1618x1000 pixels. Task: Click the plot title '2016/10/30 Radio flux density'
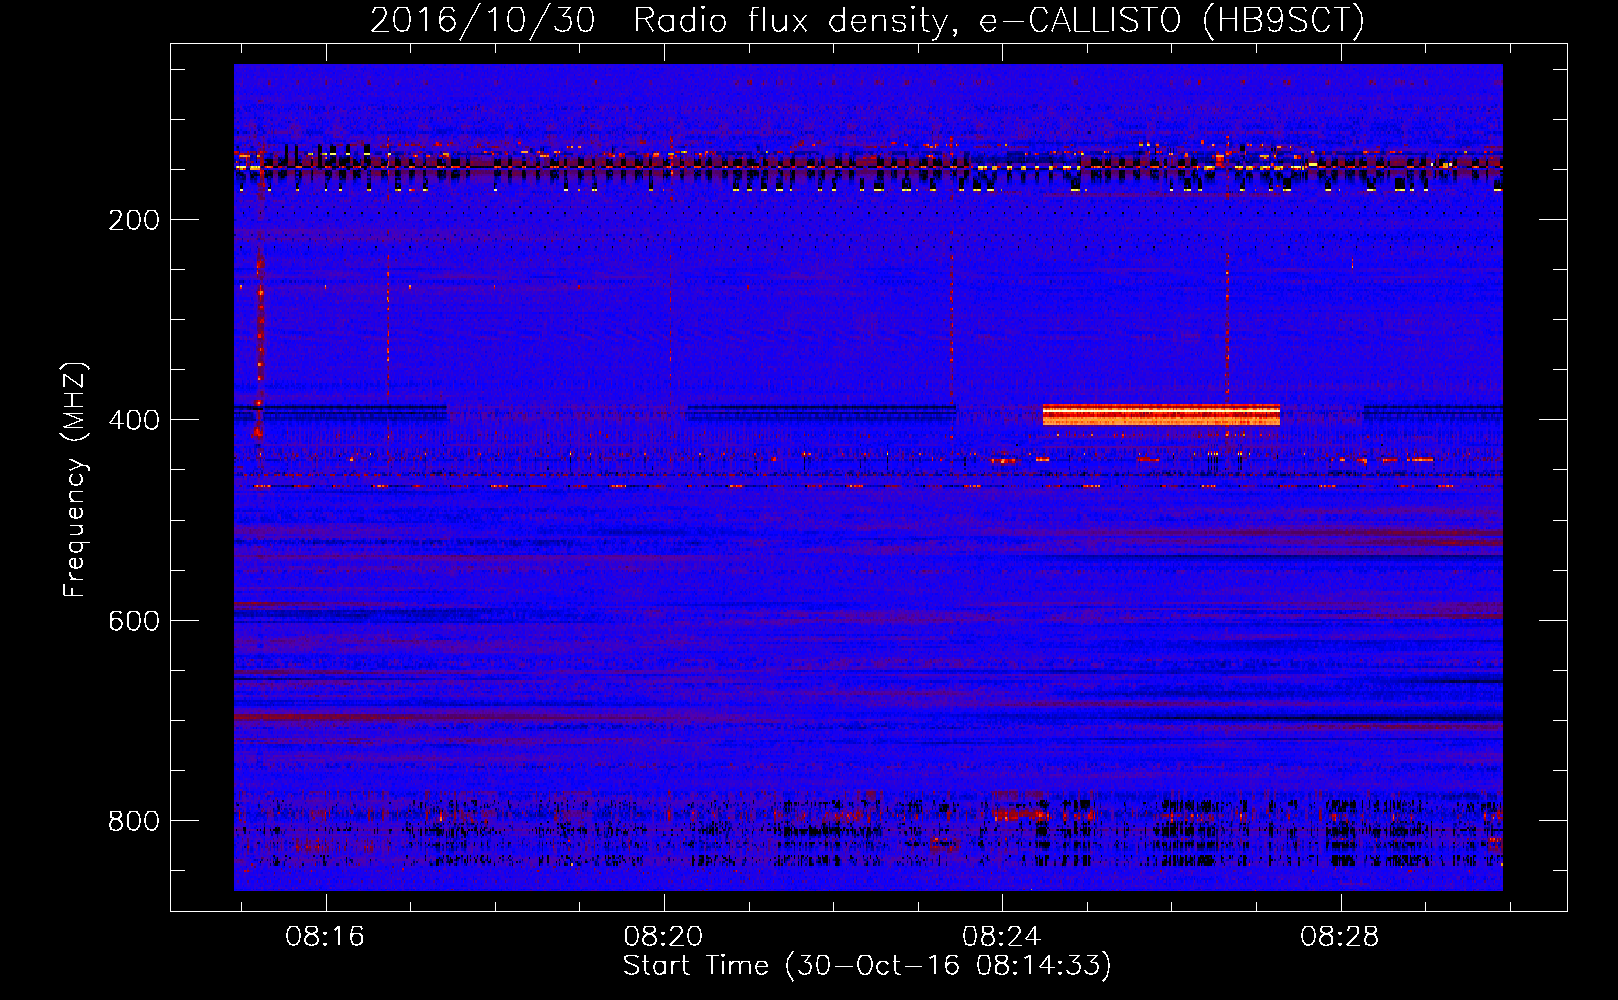pyautogui.click(x=867, y=20)
